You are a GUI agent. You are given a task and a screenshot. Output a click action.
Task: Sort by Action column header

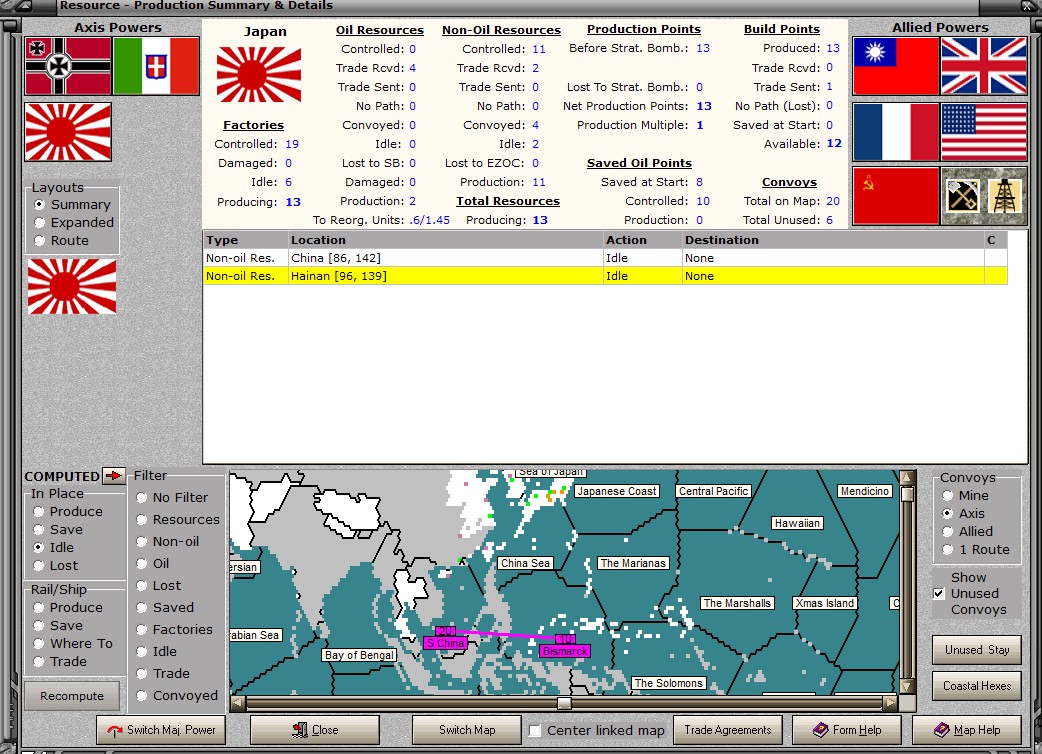coord(643,240)
